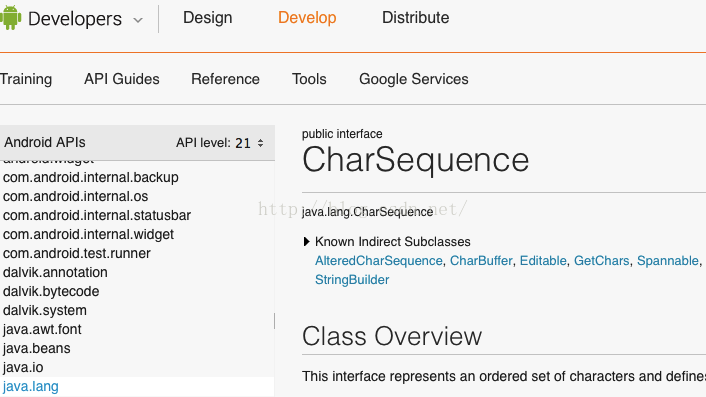Select the Develop tab
The width and height of the screenshot is (706, 397).
coord(307,18)
